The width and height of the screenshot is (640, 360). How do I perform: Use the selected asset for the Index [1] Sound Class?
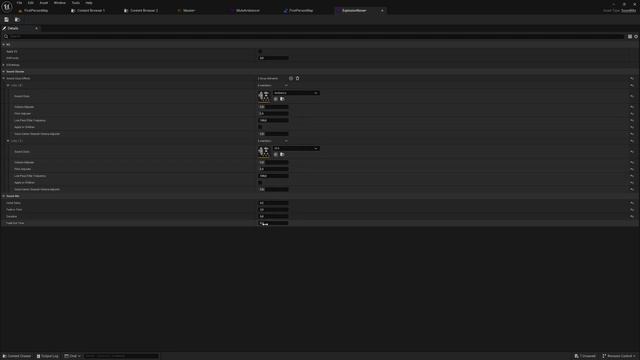(x=276, y=155)
